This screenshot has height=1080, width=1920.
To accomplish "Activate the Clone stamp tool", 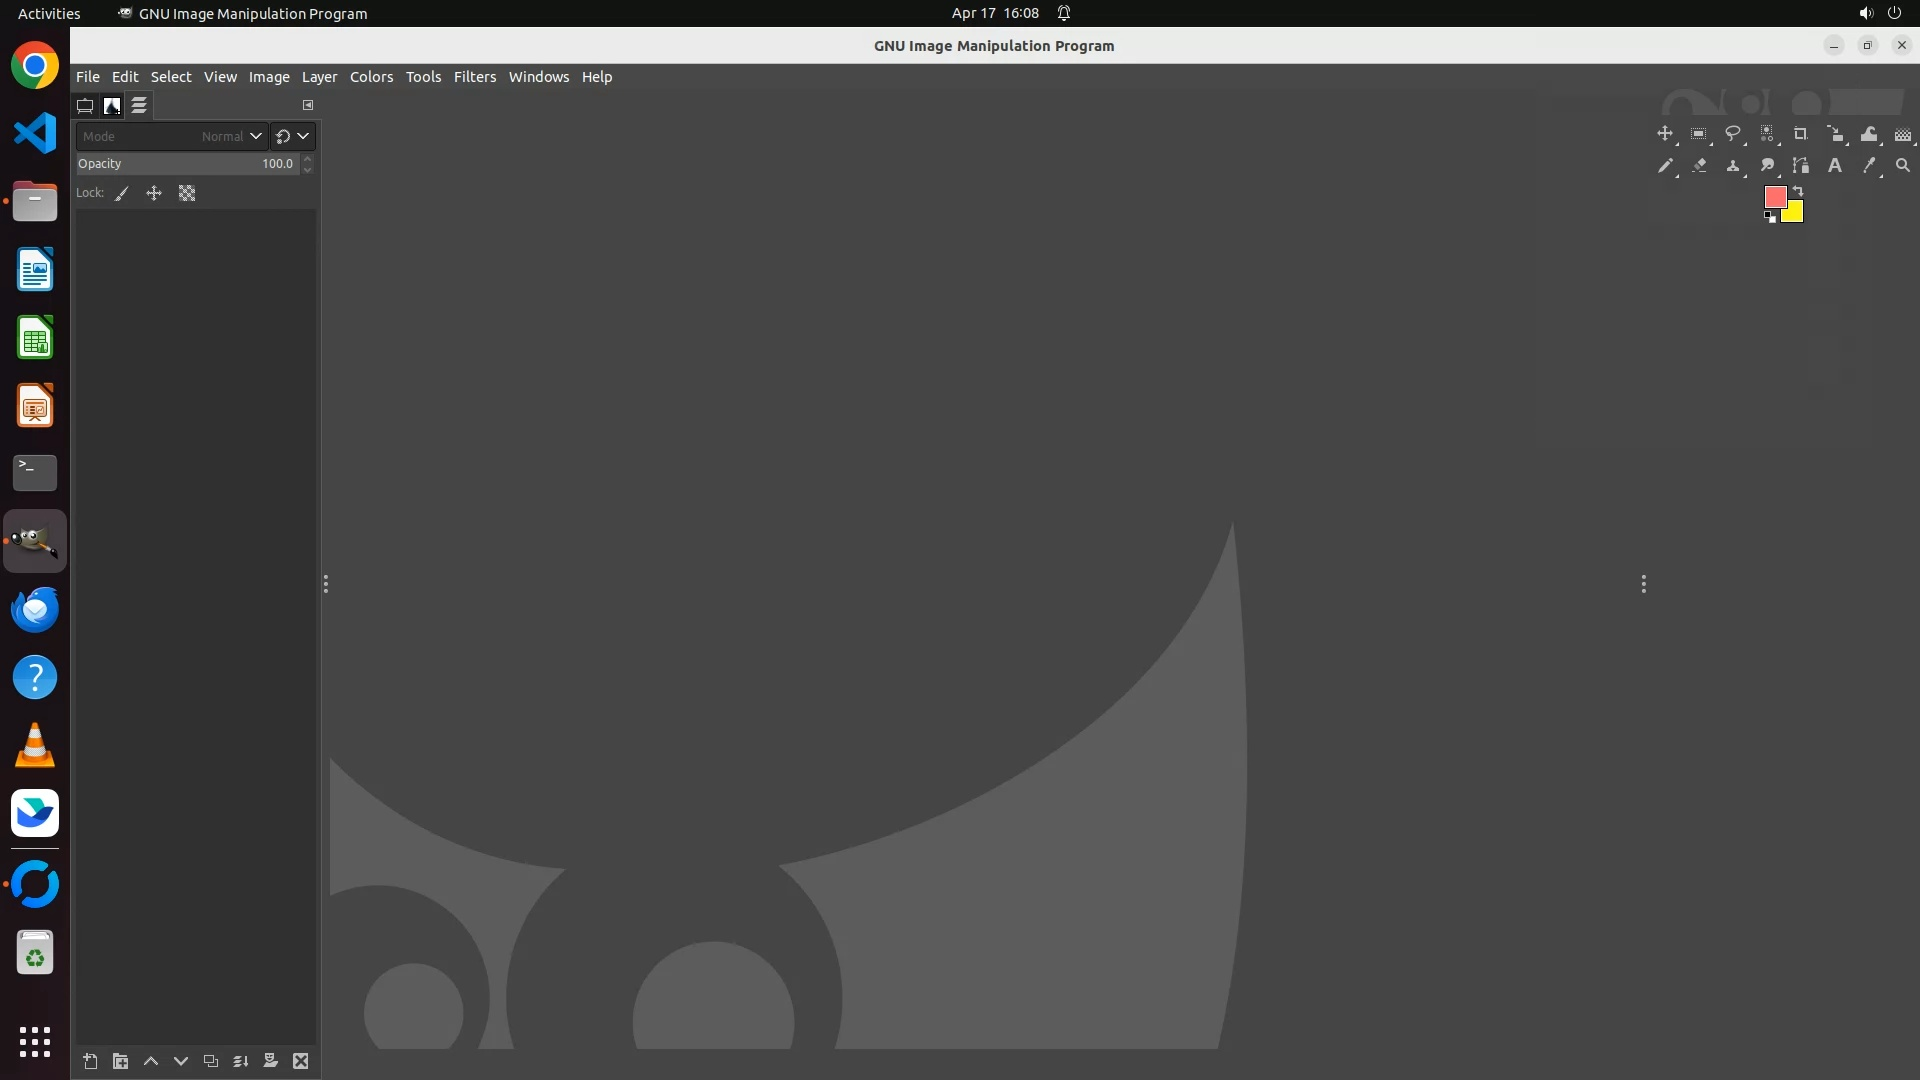I will [1732, 166].
